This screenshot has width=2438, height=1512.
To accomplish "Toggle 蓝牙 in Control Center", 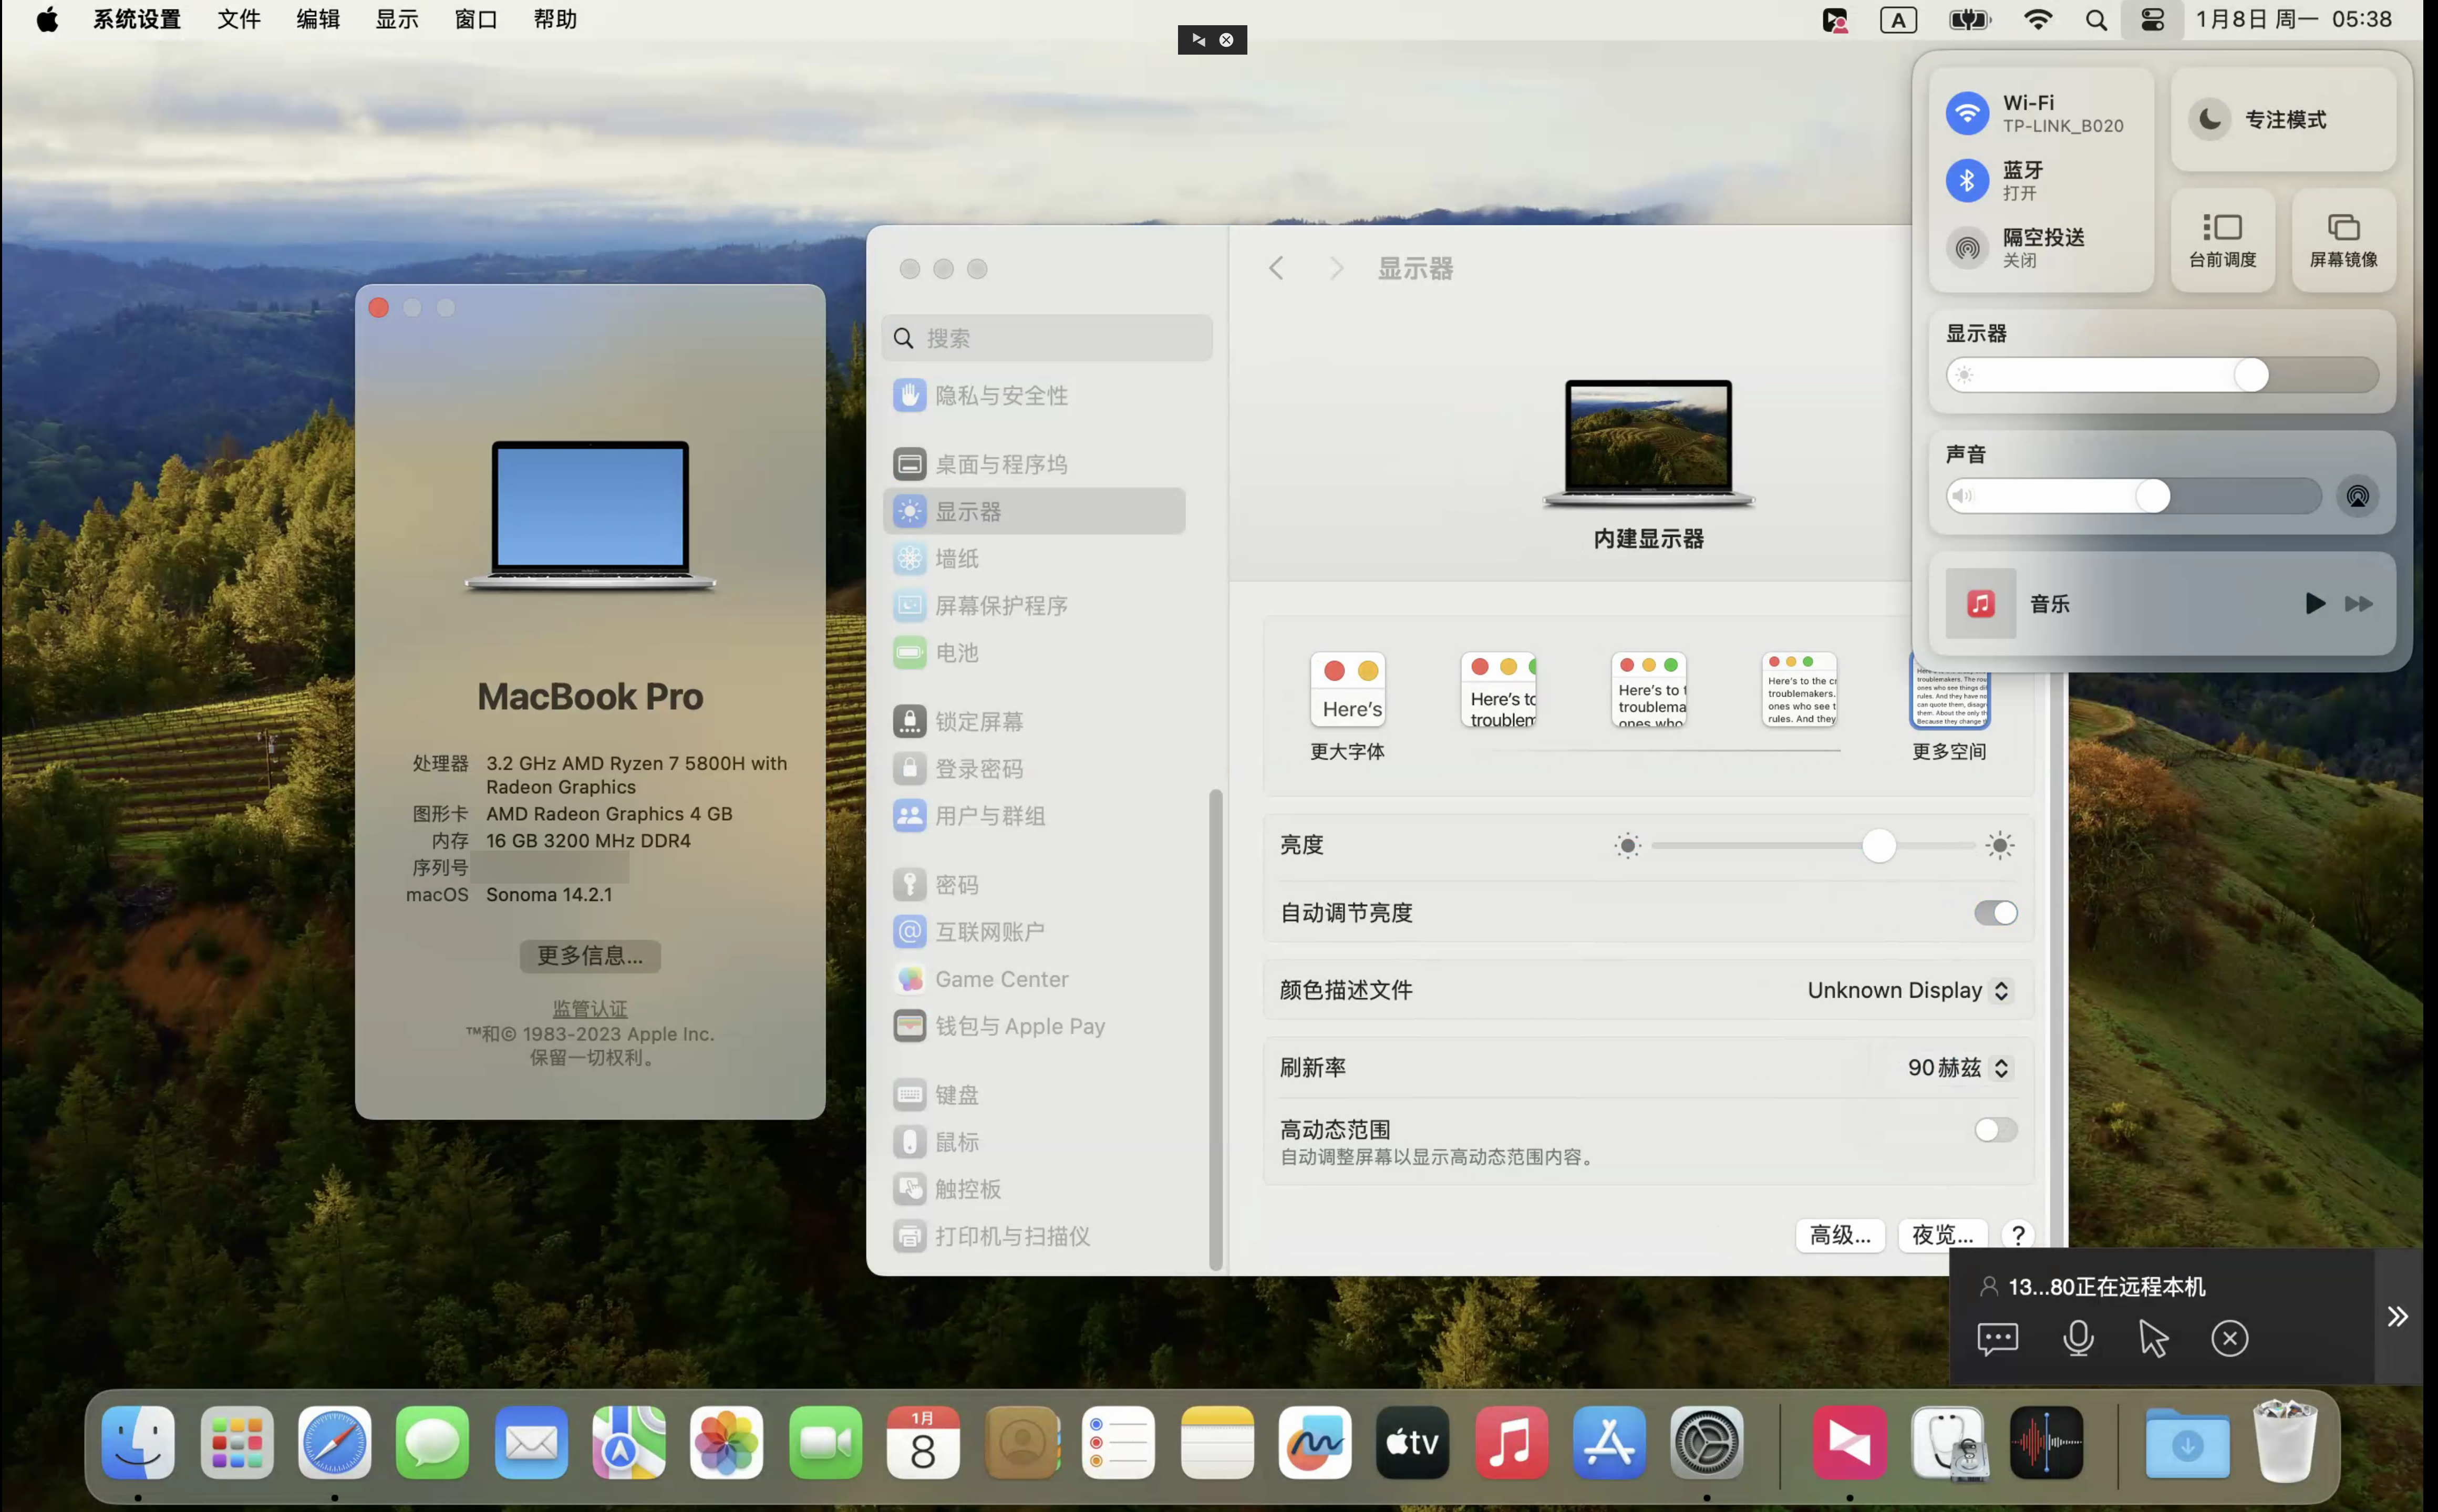I will [x=1967, y=180].
